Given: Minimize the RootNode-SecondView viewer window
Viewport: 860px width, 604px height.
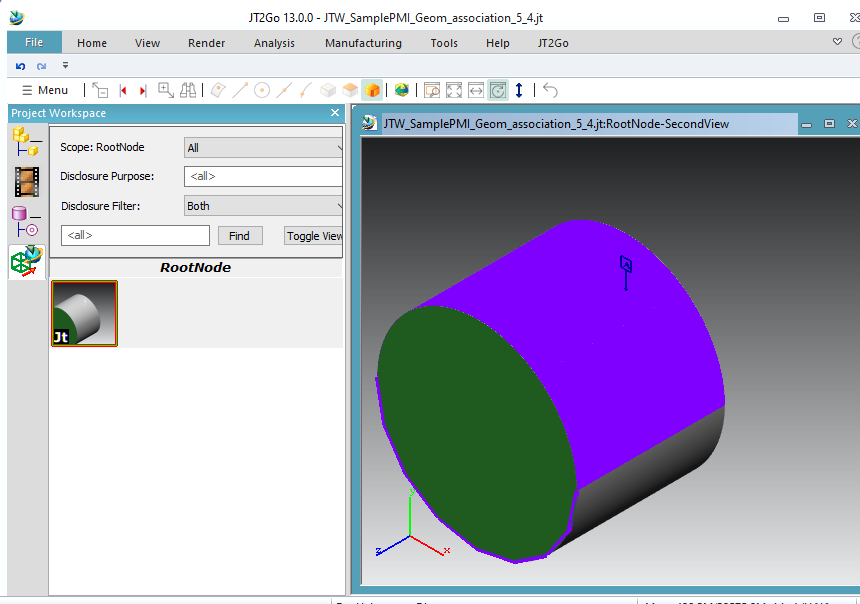Looking at the screenshot, I should [x=806, y=125].
